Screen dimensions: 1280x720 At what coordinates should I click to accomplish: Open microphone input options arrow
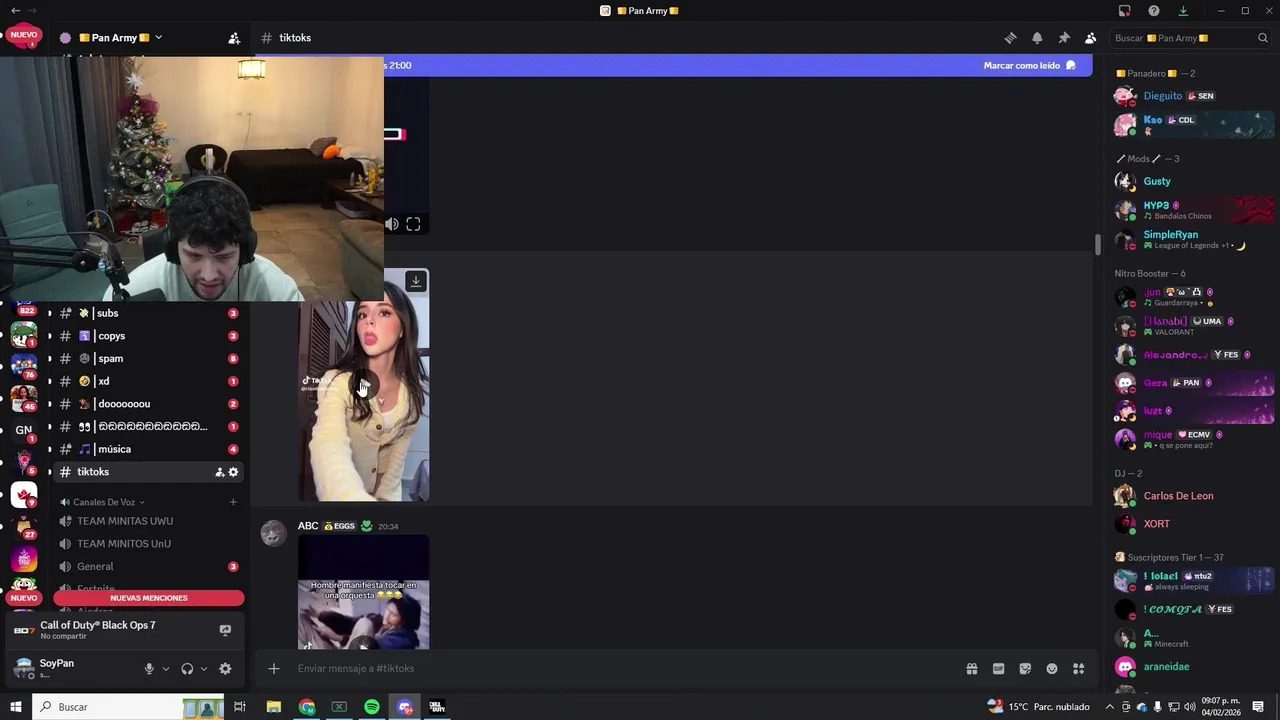pos(166,669)
